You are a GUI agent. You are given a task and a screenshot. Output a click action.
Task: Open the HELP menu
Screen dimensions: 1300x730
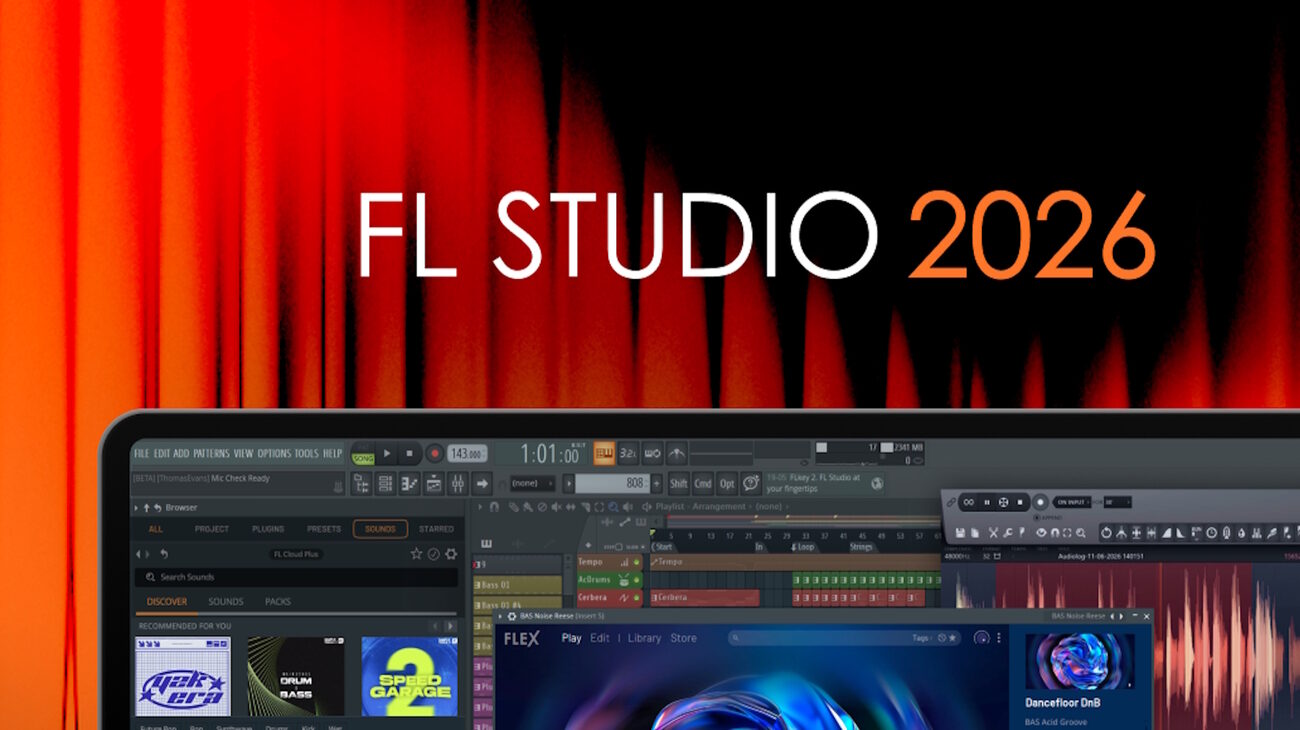(x=332, y=454)
